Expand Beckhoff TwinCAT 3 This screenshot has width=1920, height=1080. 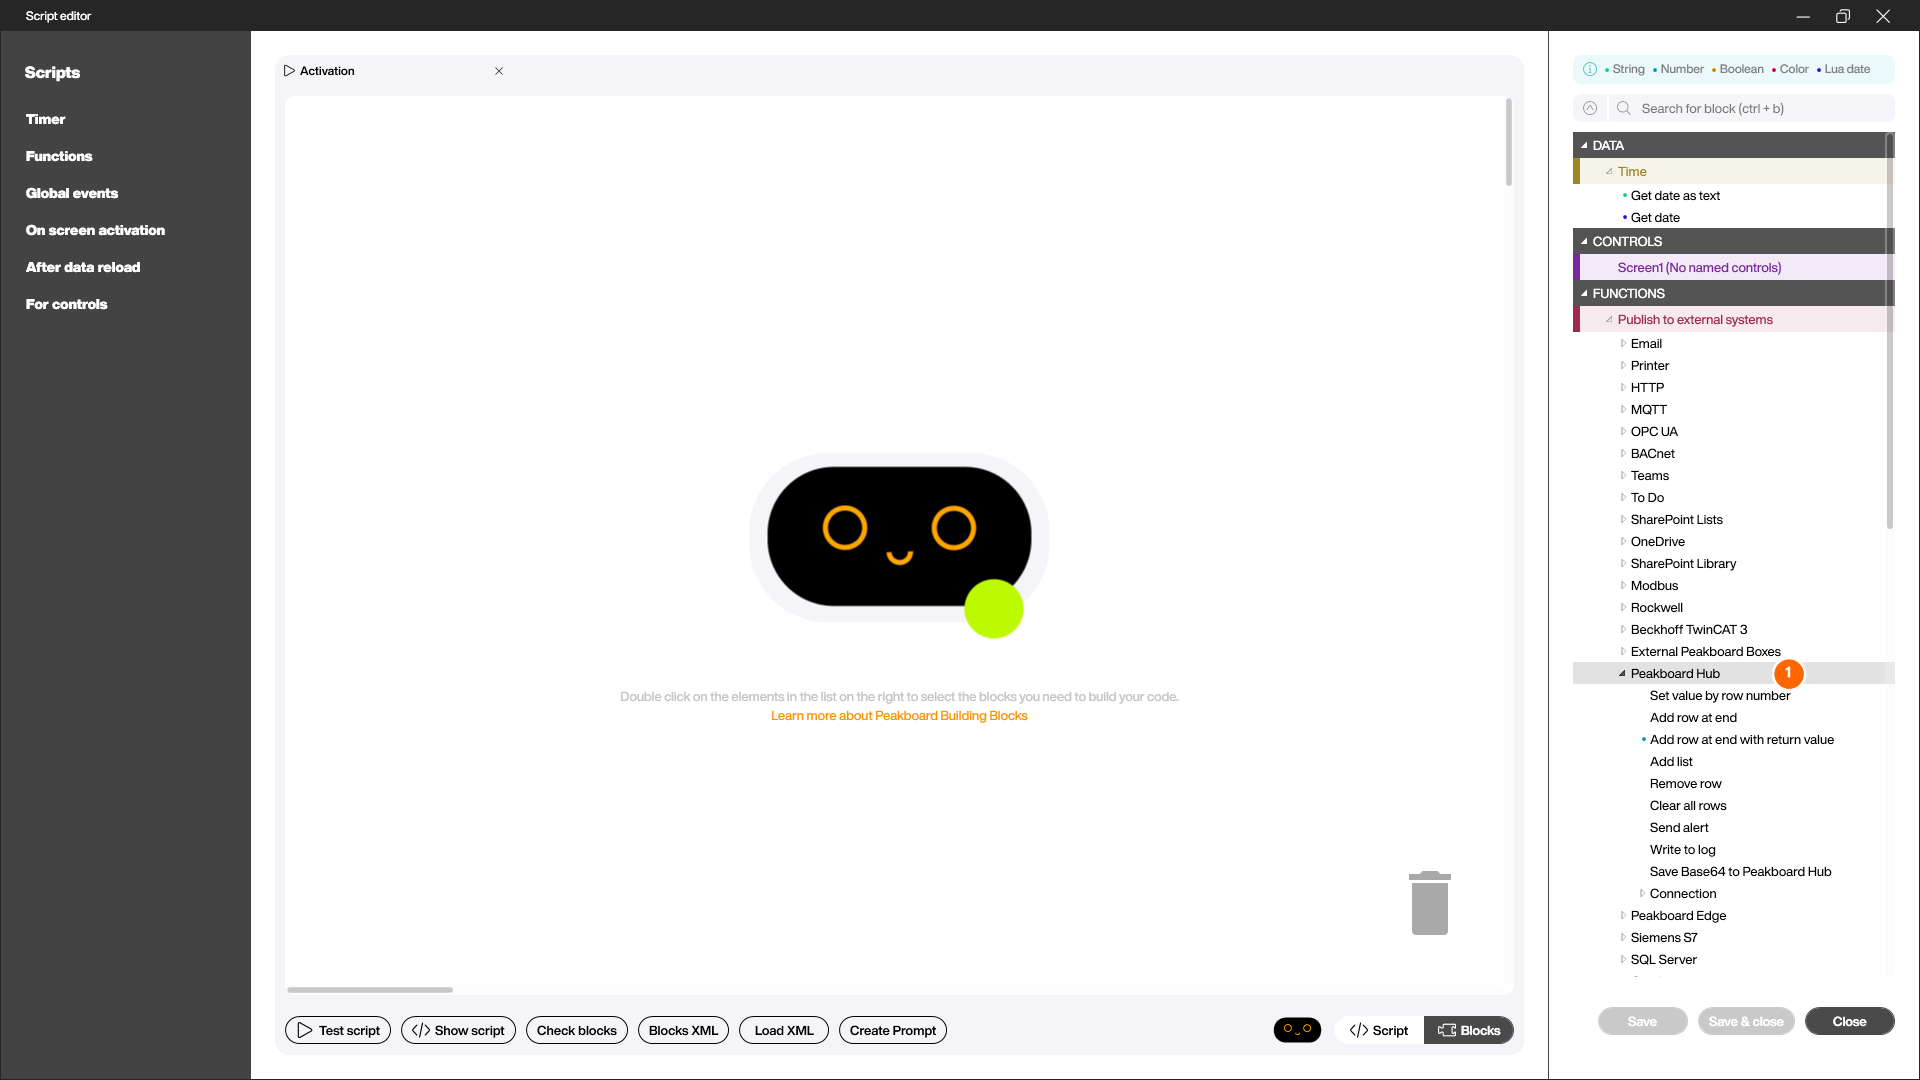(x=1623, y=629)
